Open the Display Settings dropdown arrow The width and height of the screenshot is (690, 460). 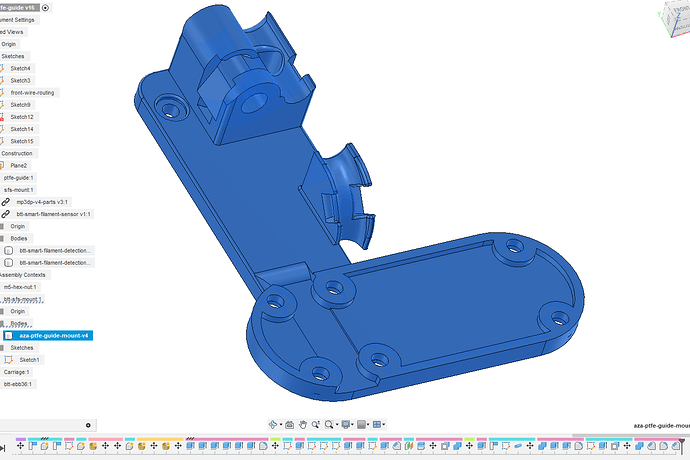(x=352, y=424)
